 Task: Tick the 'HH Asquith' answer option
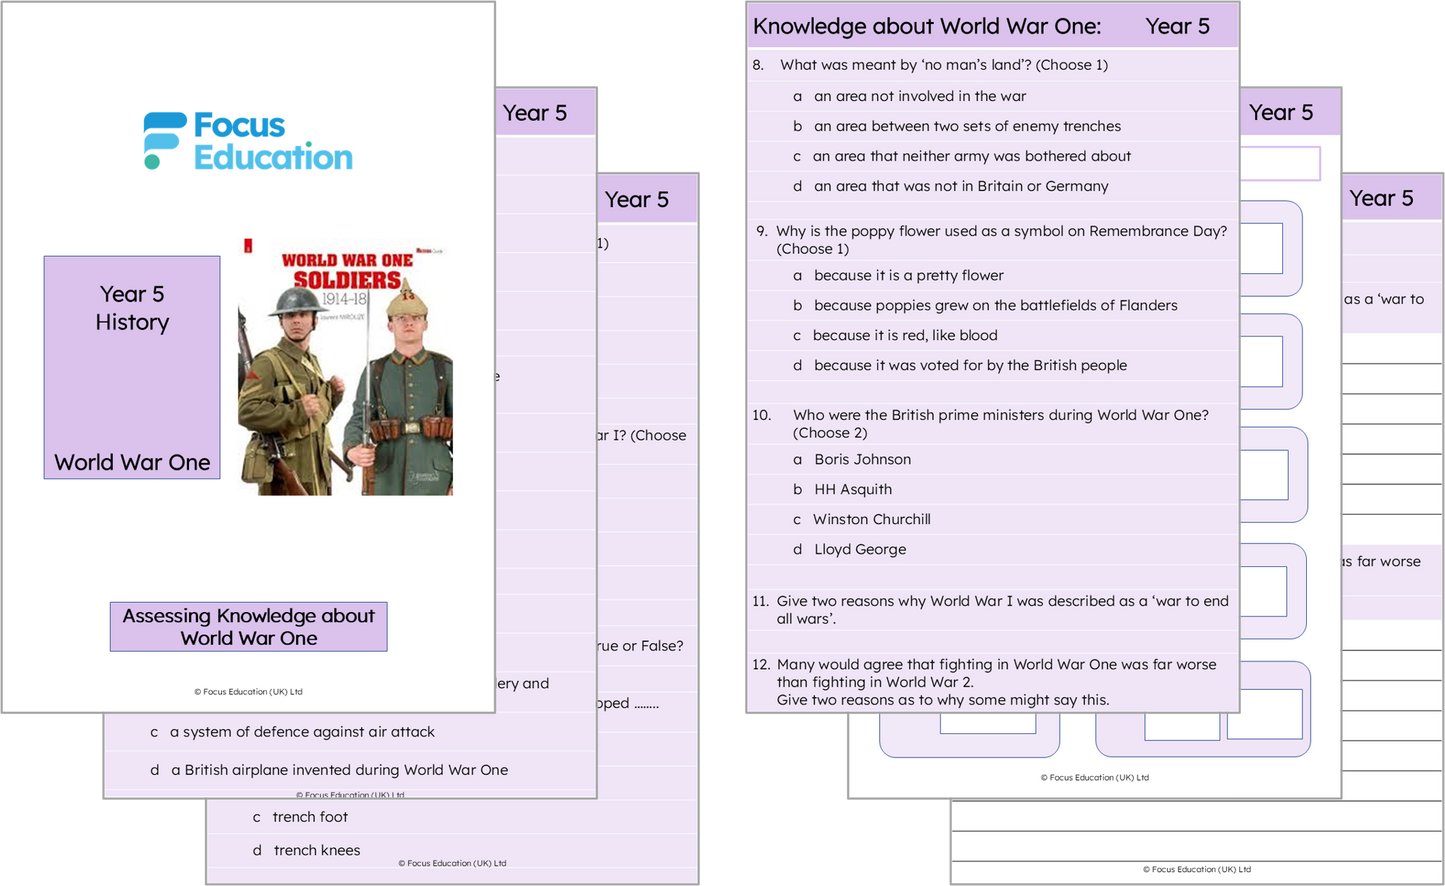852,489
